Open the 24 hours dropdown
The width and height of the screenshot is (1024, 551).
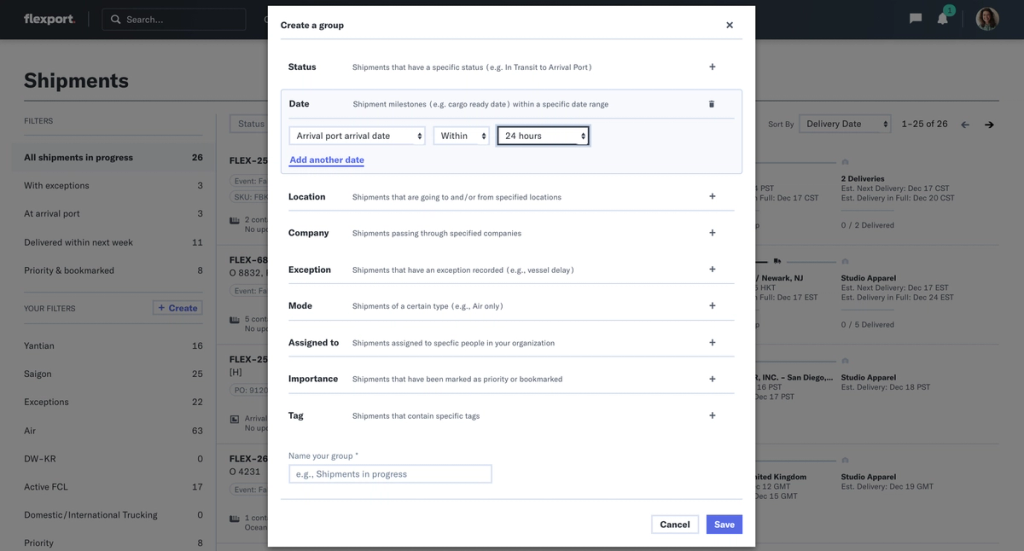543,136
